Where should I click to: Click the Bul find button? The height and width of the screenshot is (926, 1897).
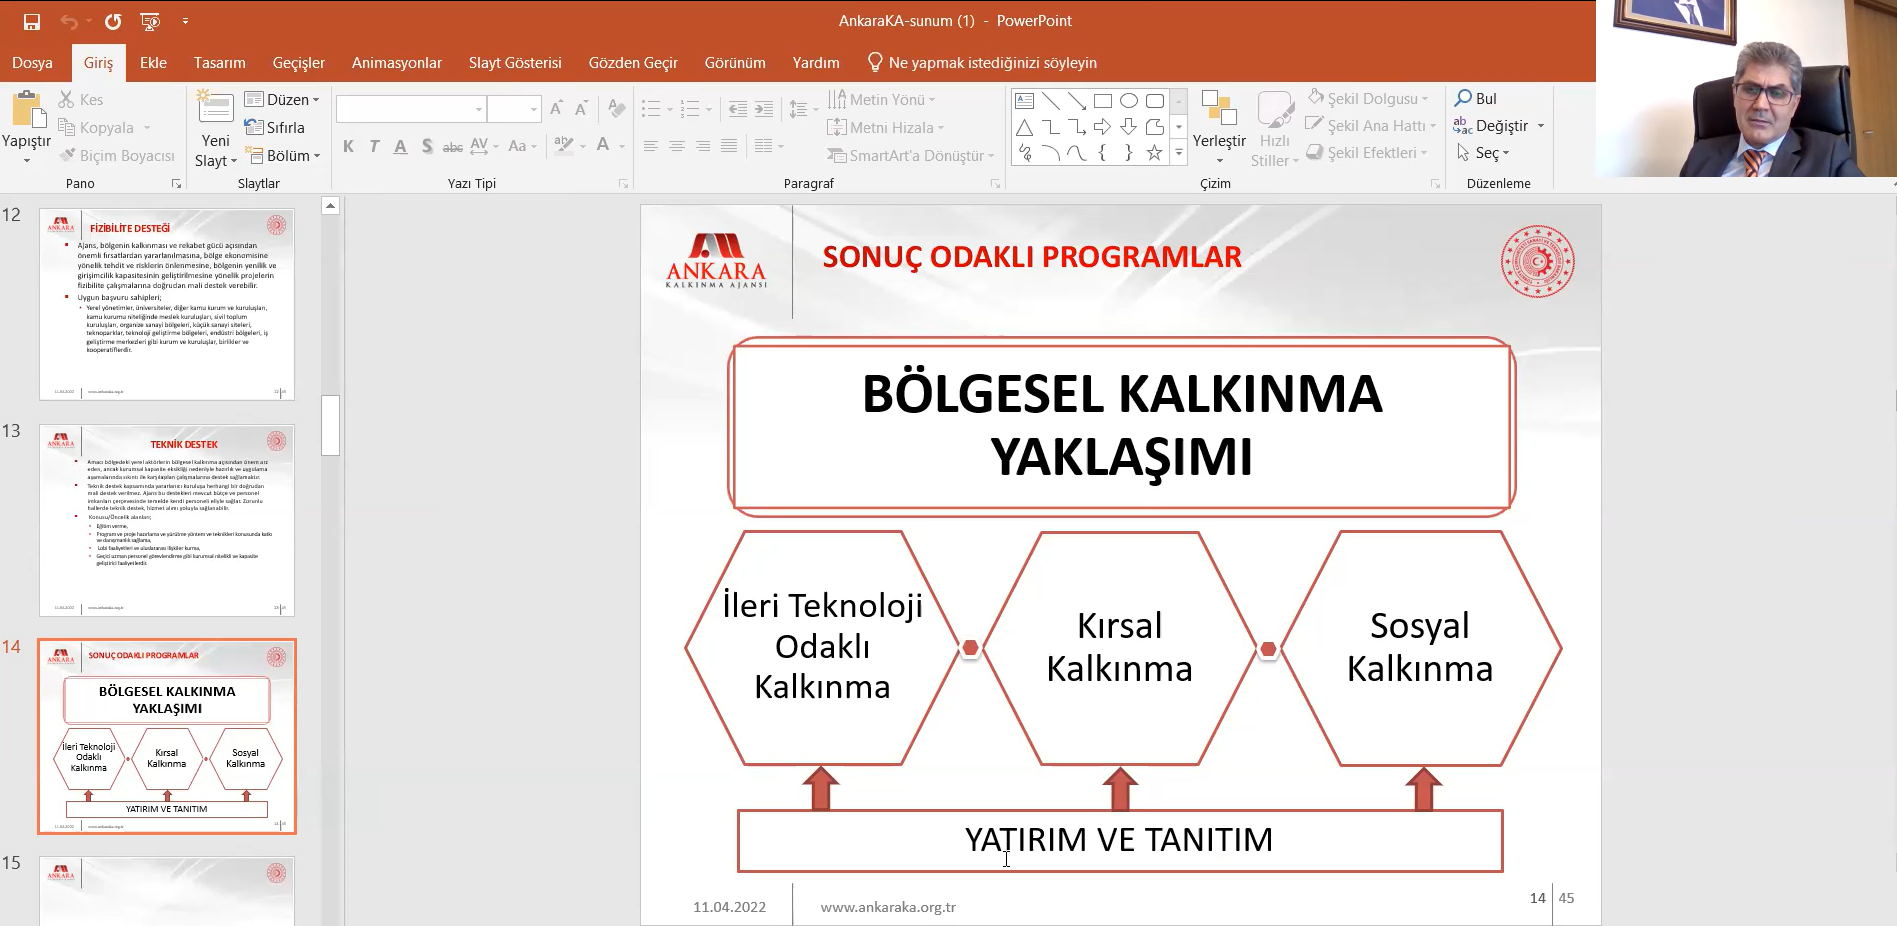(1476, 98)
